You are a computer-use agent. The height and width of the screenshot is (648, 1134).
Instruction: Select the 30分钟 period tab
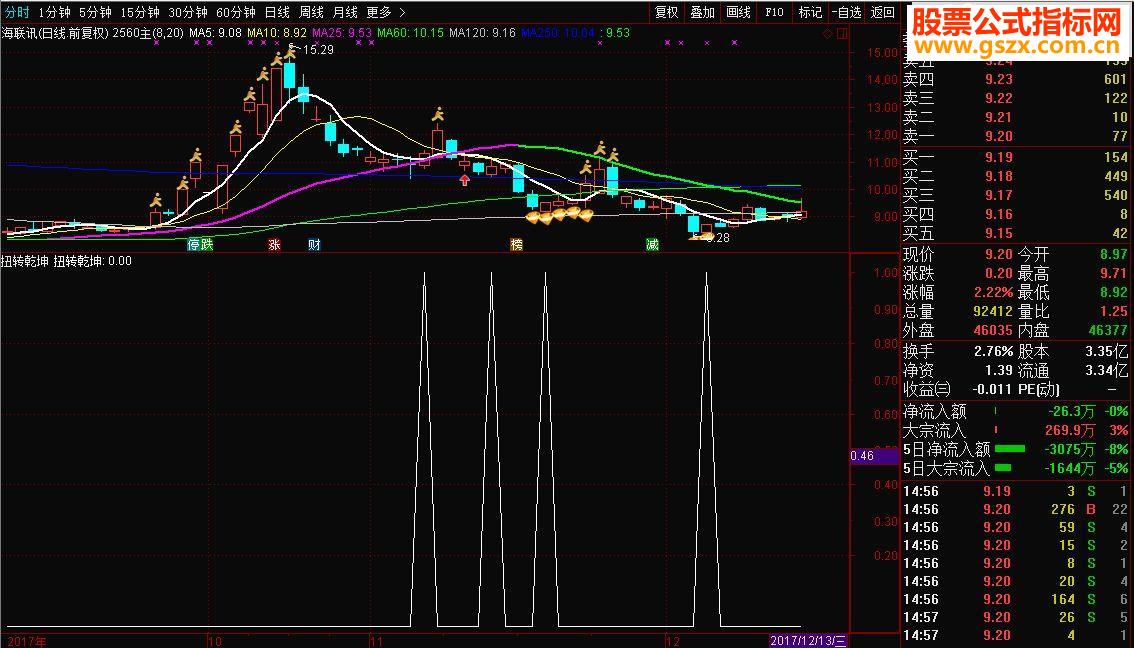tap(187, 12)
